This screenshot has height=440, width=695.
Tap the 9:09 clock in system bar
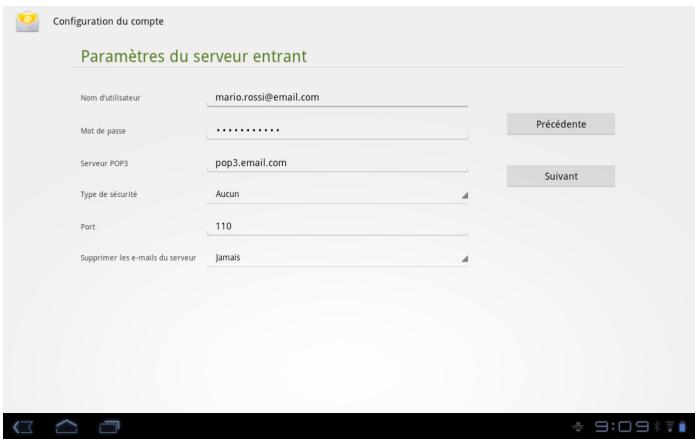(622, 427)
